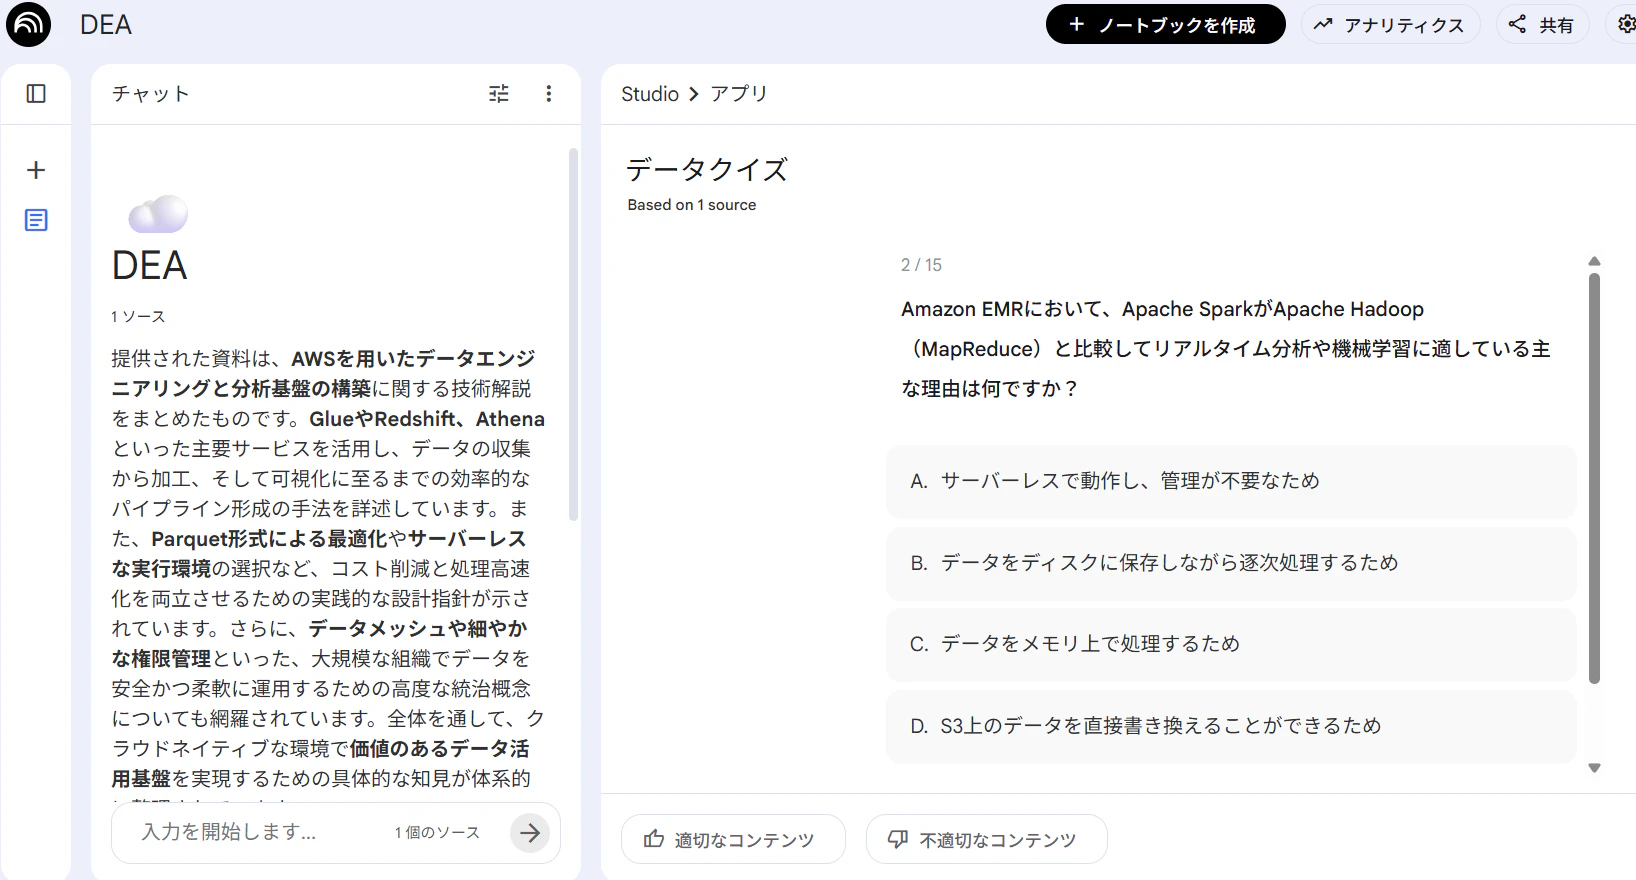1636x880 pixels.
Task: Click the データクイズ heading
Action: [707, 169]
